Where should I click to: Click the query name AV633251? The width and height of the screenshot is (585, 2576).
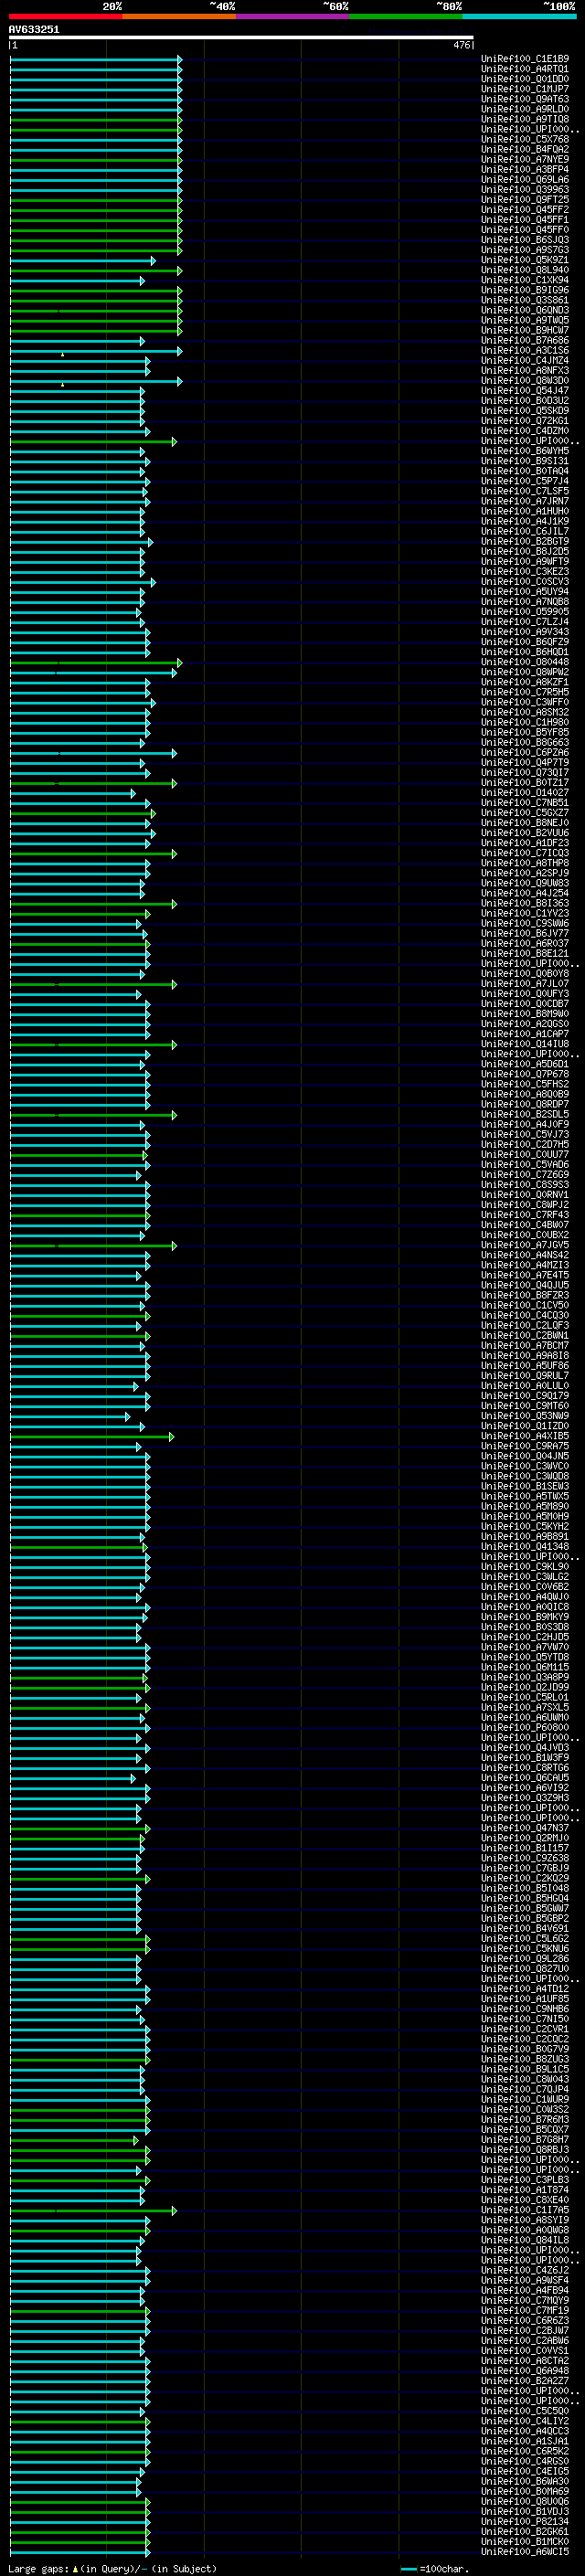click(x=34, y=29)
